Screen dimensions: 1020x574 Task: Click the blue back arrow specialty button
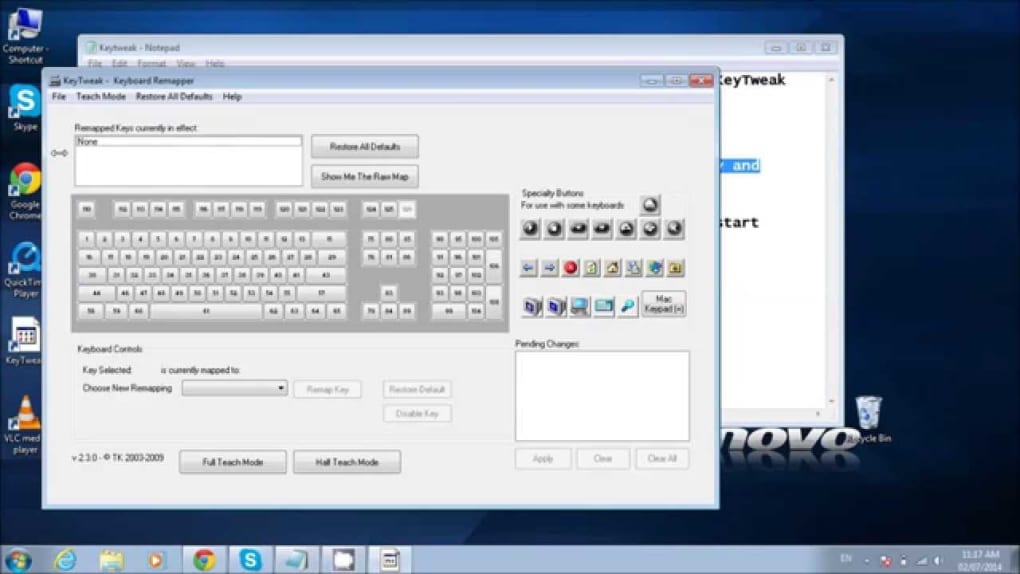tap(529, 268)
